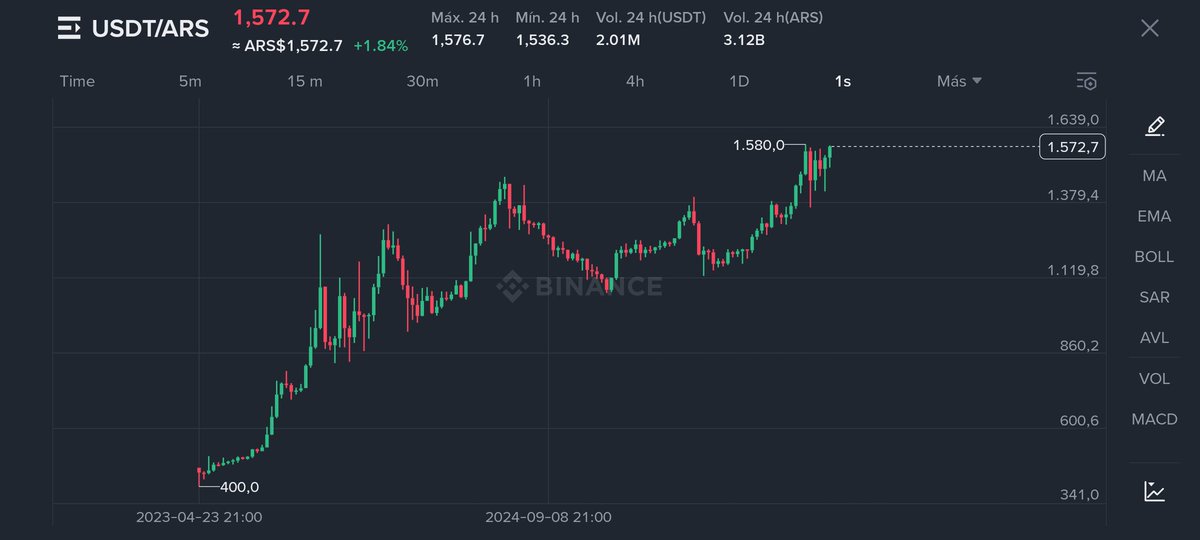Select the Time interval tab
The image size is (1200, 540).
click(x=77, y=81)
